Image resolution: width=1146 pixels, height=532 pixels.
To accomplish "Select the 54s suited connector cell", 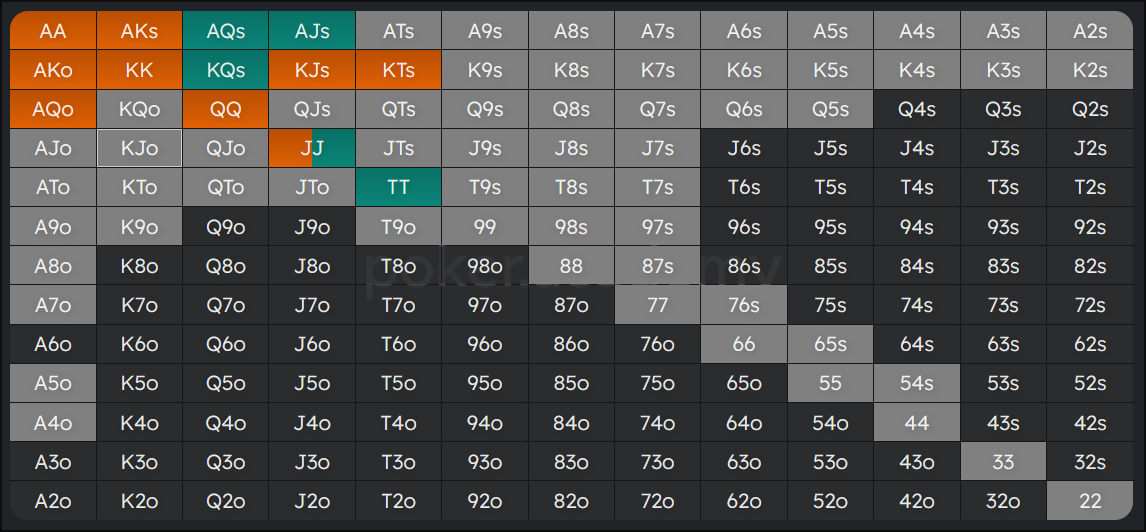I will point(917,383).
